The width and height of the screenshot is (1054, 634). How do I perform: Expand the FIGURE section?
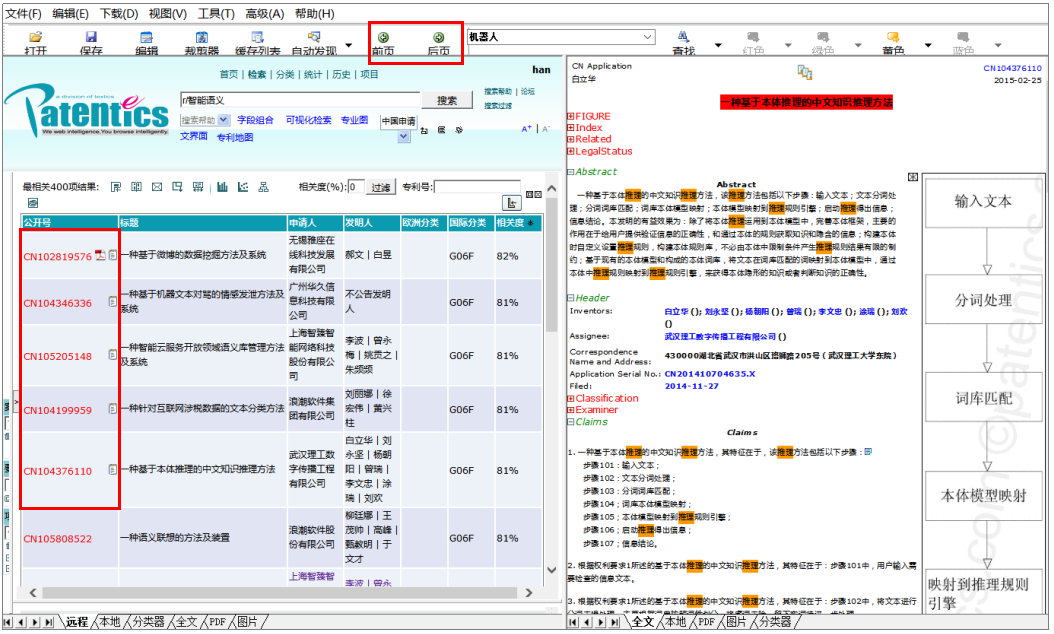pos(571,117)
